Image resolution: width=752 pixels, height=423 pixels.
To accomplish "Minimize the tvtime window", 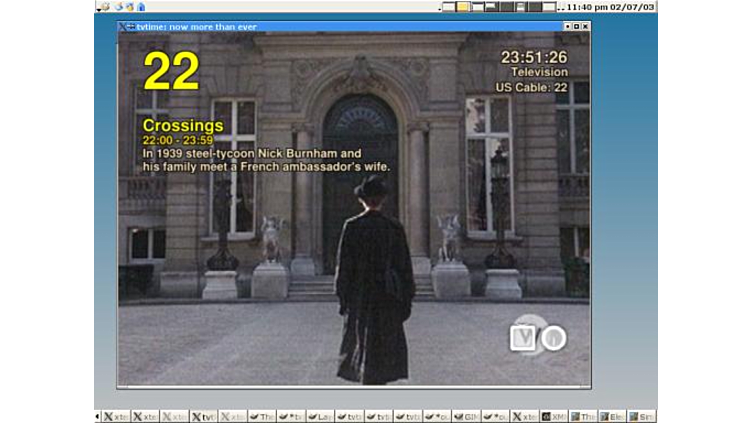I will (567, 26).
